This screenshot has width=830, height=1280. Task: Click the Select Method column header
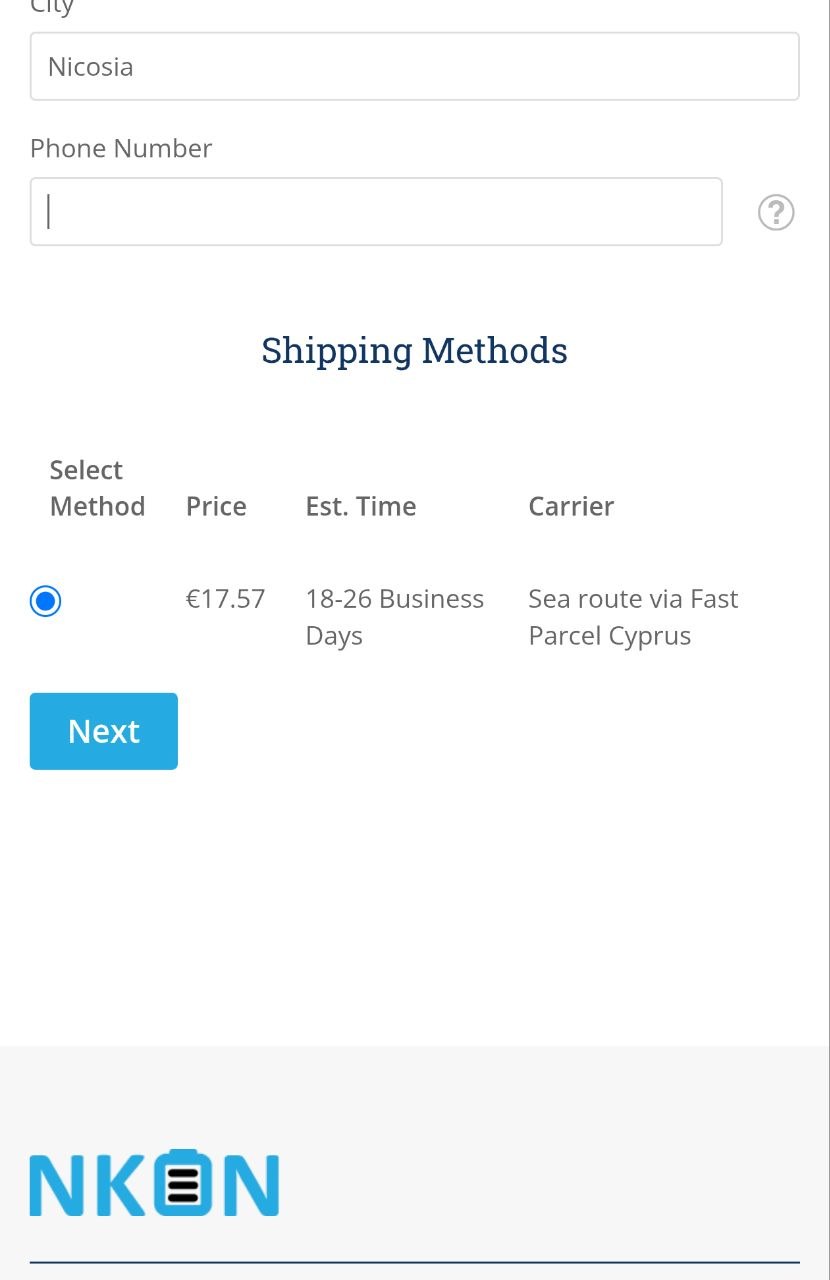click(97, 488)
